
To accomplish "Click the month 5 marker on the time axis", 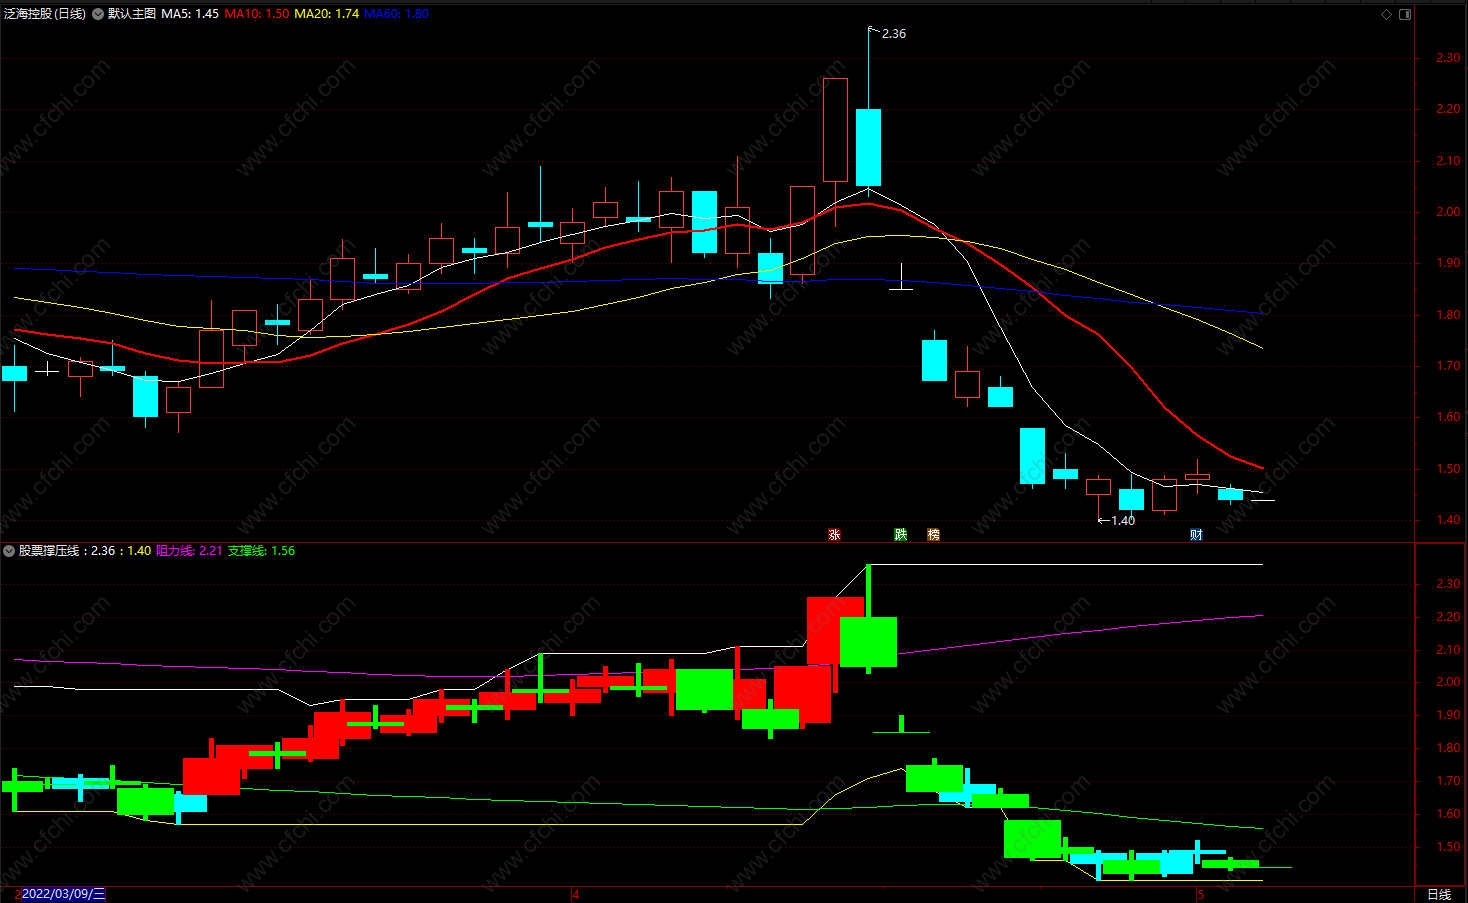I will (x=1200, y=894).
